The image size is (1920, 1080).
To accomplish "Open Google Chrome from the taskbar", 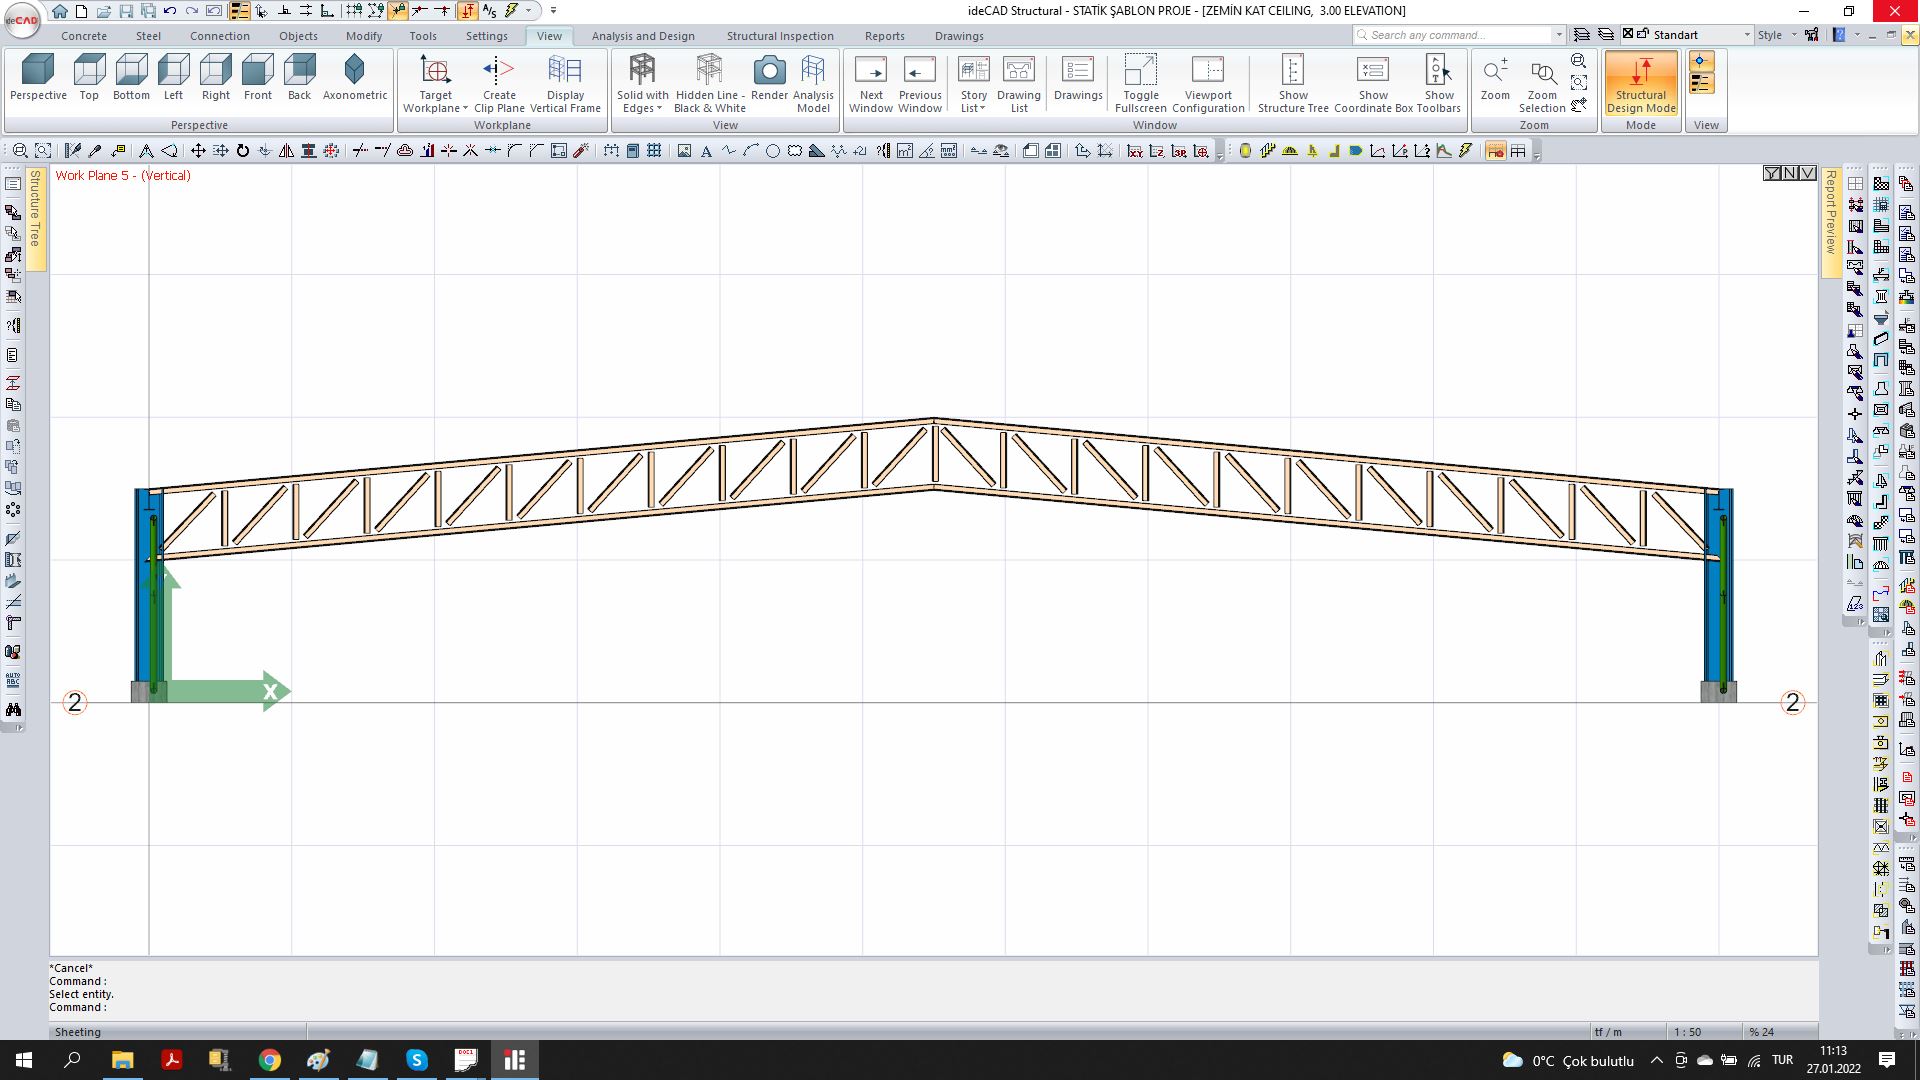I will pyautogui.click(x=270, y=1060).
